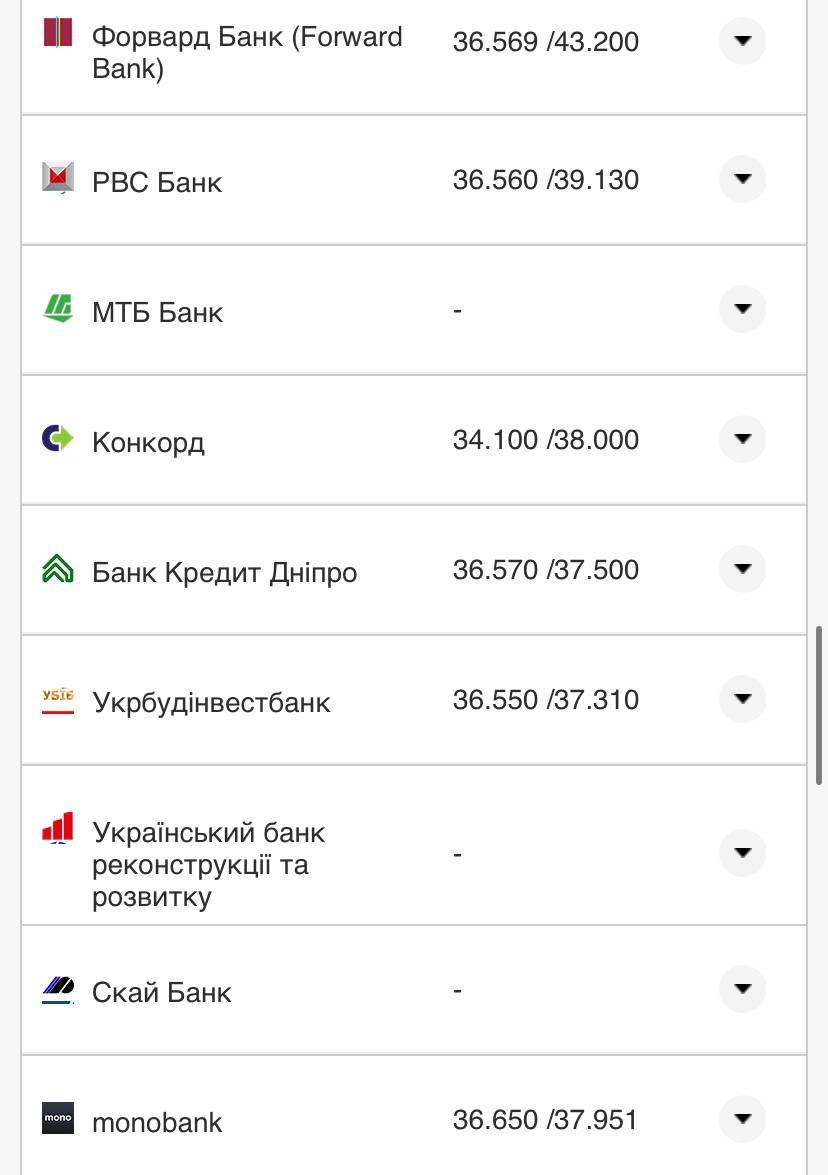Expand the Конкорд row dropdown

[x=742, y=439]
